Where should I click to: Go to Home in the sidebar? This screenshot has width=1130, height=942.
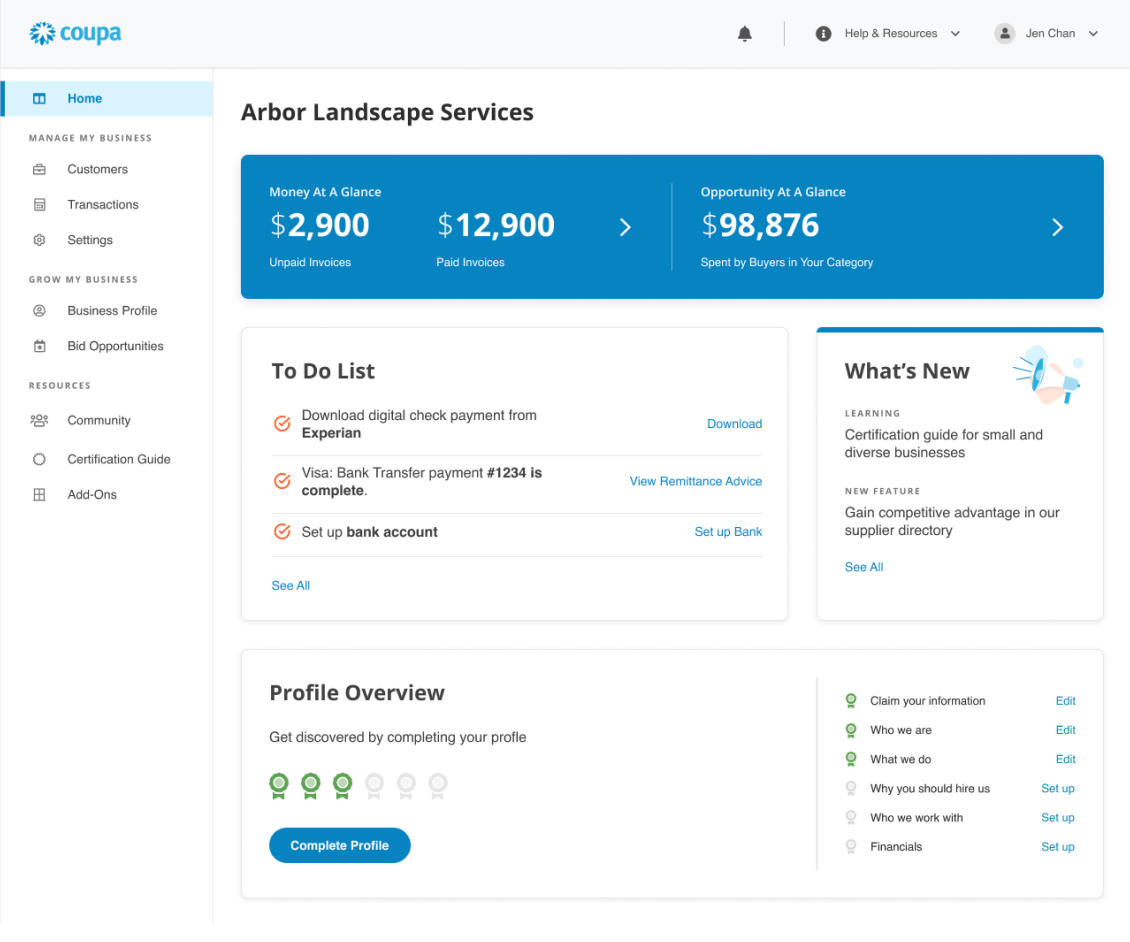tap(85, 99)
